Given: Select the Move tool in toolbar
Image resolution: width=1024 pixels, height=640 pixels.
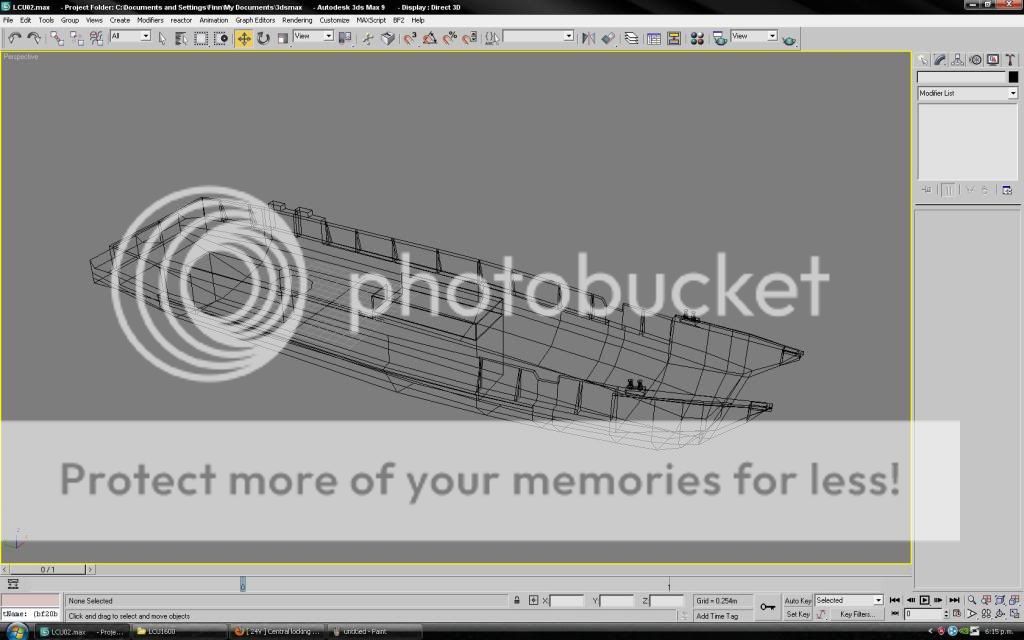Looking at the screenshot, I should (x=244, y=38).
